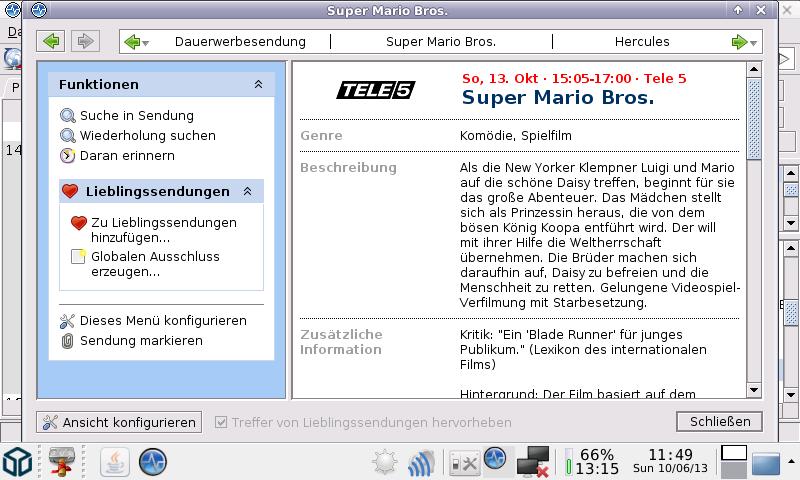The height and width of the screenshot is (480, 800).
Task: Open the Wi-Fi network tray icon
Action: pos(420,462)
